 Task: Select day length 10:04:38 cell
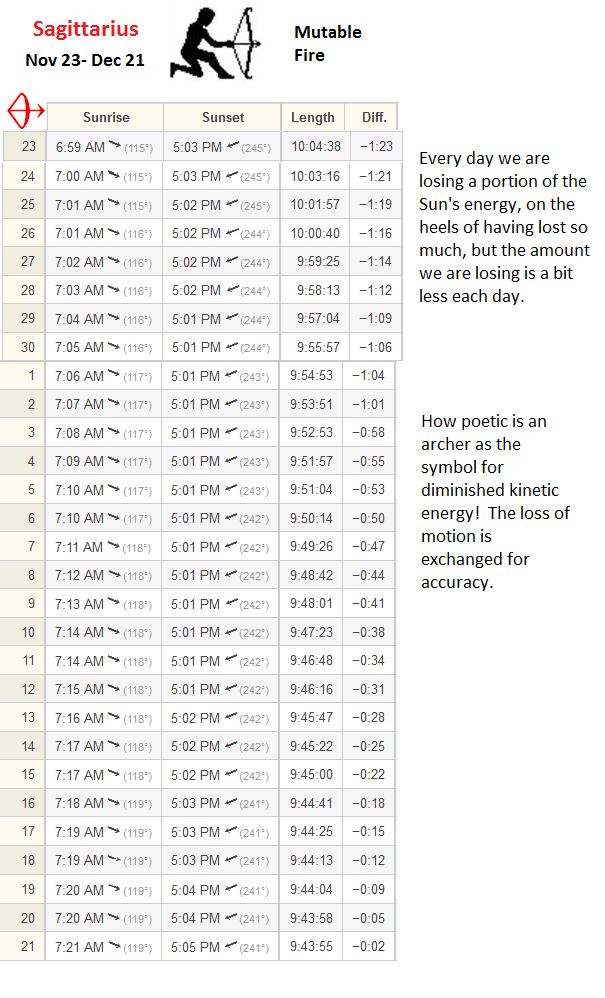coord(316,146)
